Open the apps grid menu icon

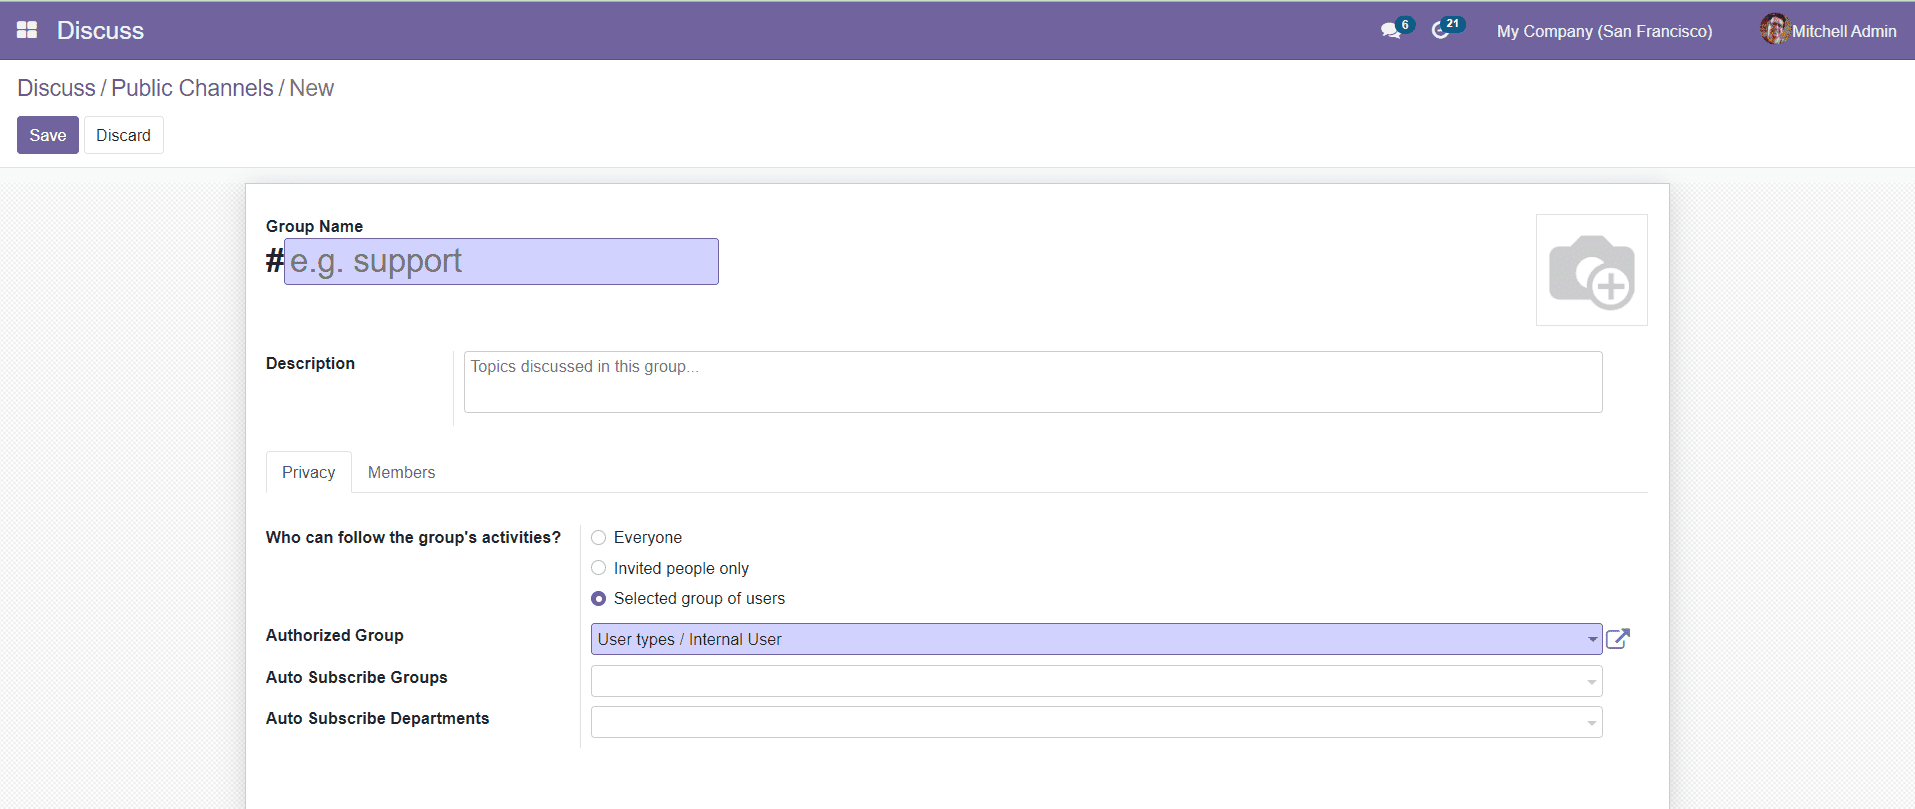[x=27, y=30]
